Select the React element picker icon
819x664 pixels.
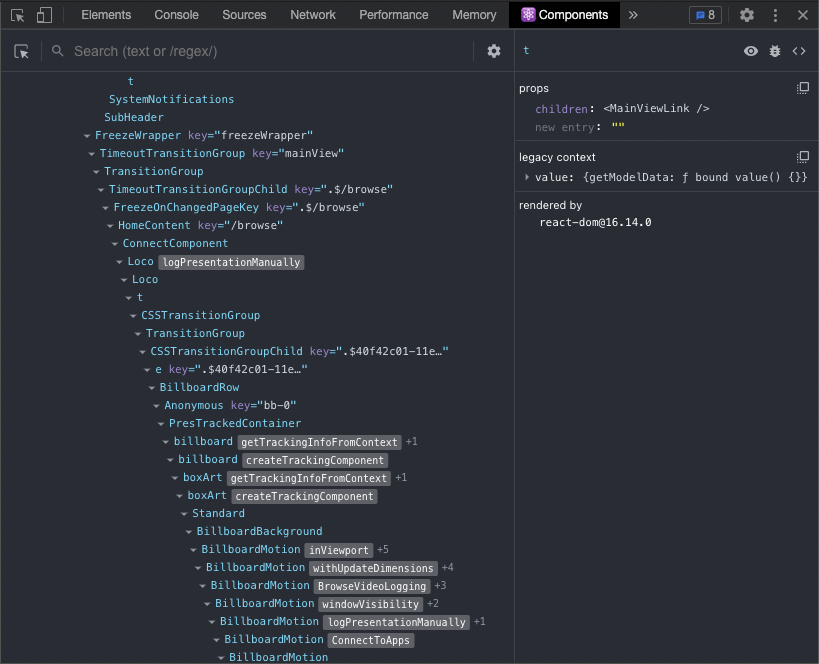click(21, 50)
